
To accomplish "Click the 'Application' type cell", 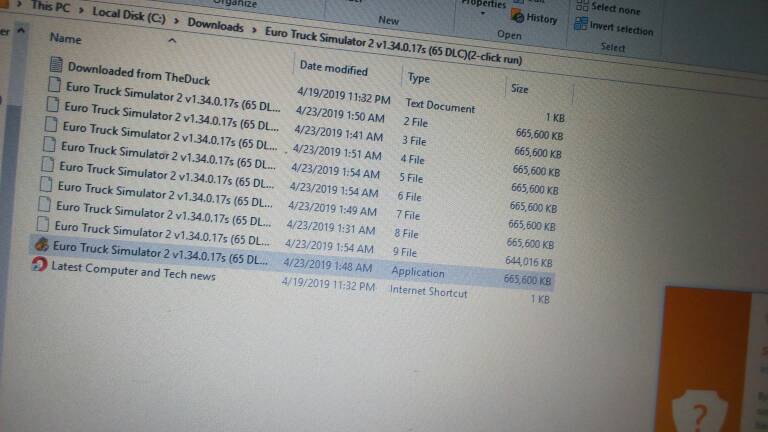I will click(418, 272).
